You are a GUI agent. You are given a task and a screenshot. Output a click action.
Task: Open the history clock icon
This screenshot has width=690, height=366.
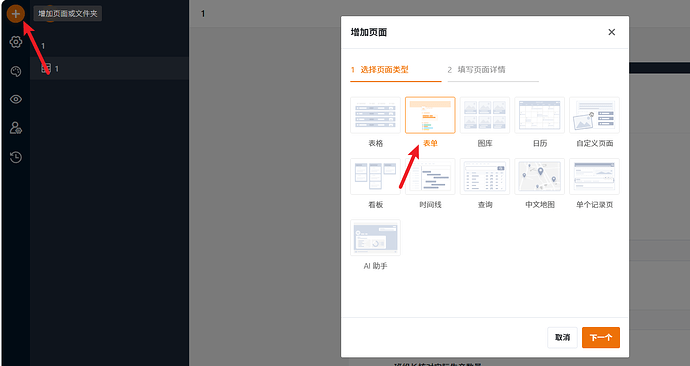16,157
